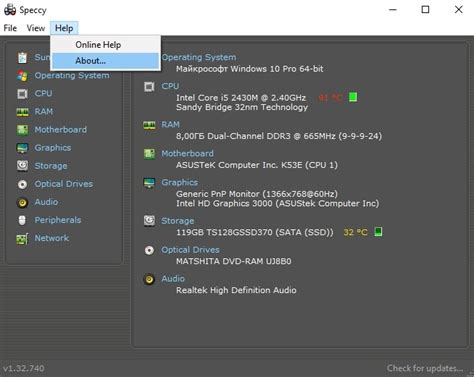The height and width of the screenshot is (377, 474).
Task: Click the Audio speaker icon in sidebar
Action: (x=22, y=202)
